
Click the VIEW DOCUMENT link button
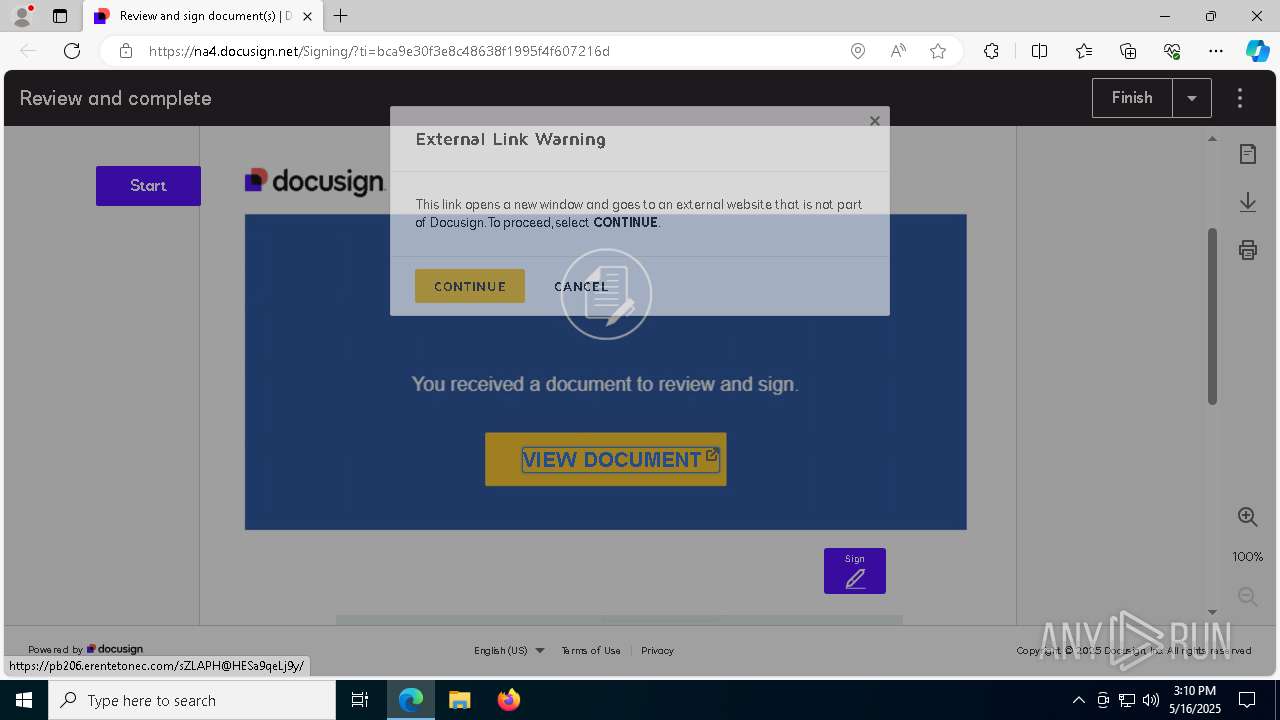pyautogui.click(x=606, y=459)
